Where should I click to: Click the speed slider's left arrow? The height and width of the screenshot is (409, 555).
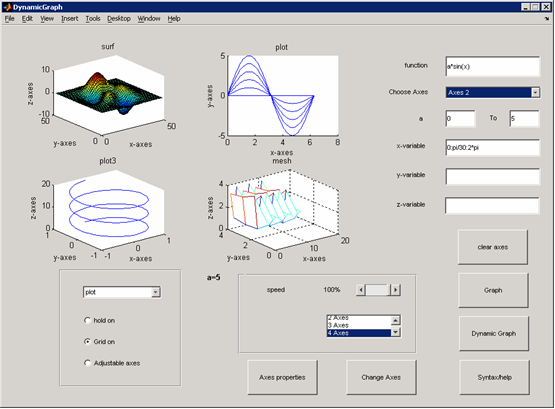point(360,290)
